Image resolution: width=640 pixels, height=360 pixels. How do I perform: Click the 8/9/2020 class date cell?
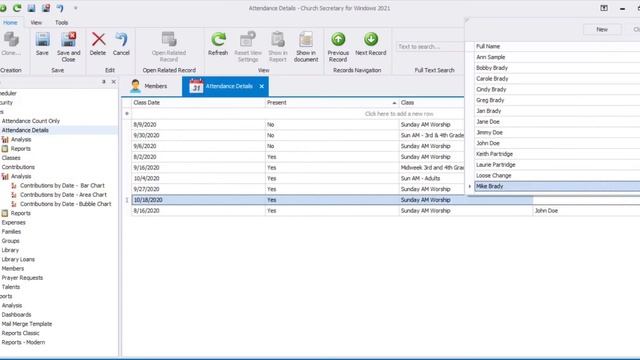coord(198,124)
